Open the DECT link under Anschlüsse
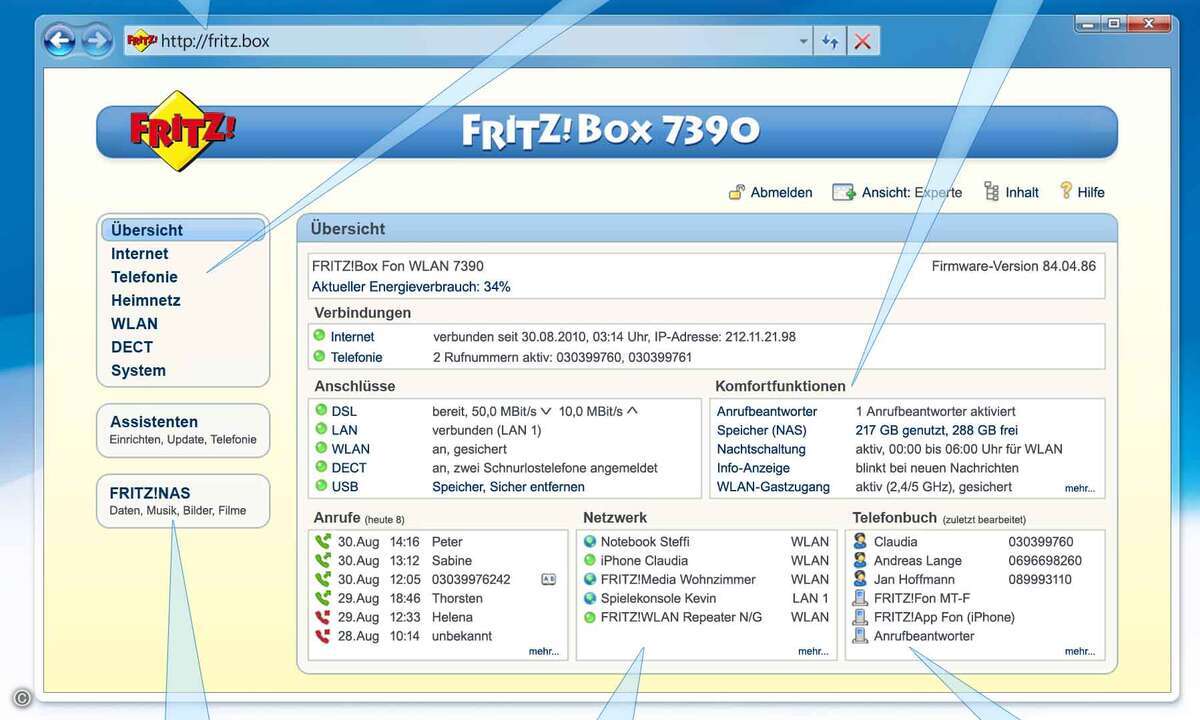This screenshot has width=1200, height=720. coord(349,468)
